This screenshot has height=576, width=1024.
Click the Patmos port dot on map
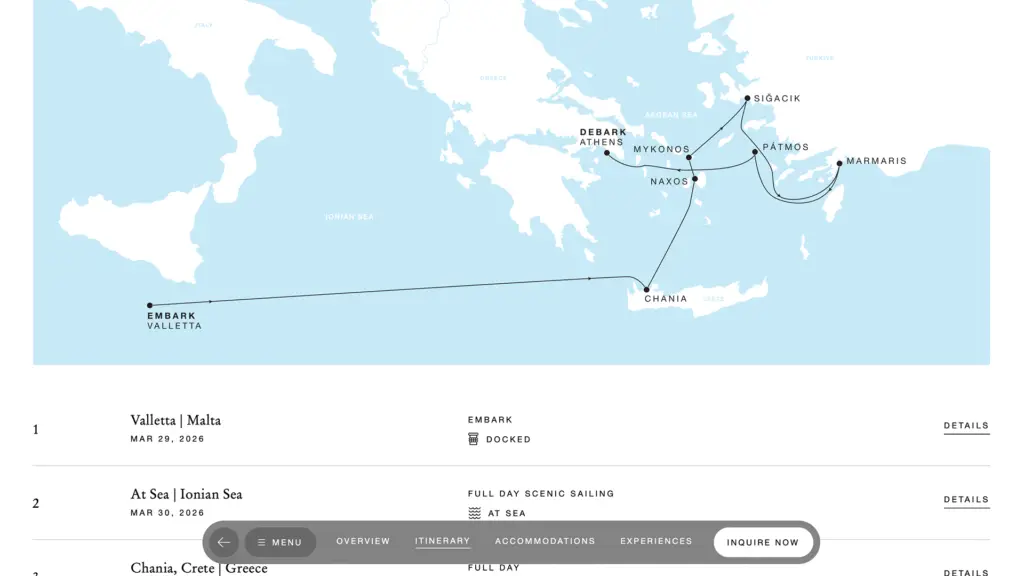tap(755, 152)
